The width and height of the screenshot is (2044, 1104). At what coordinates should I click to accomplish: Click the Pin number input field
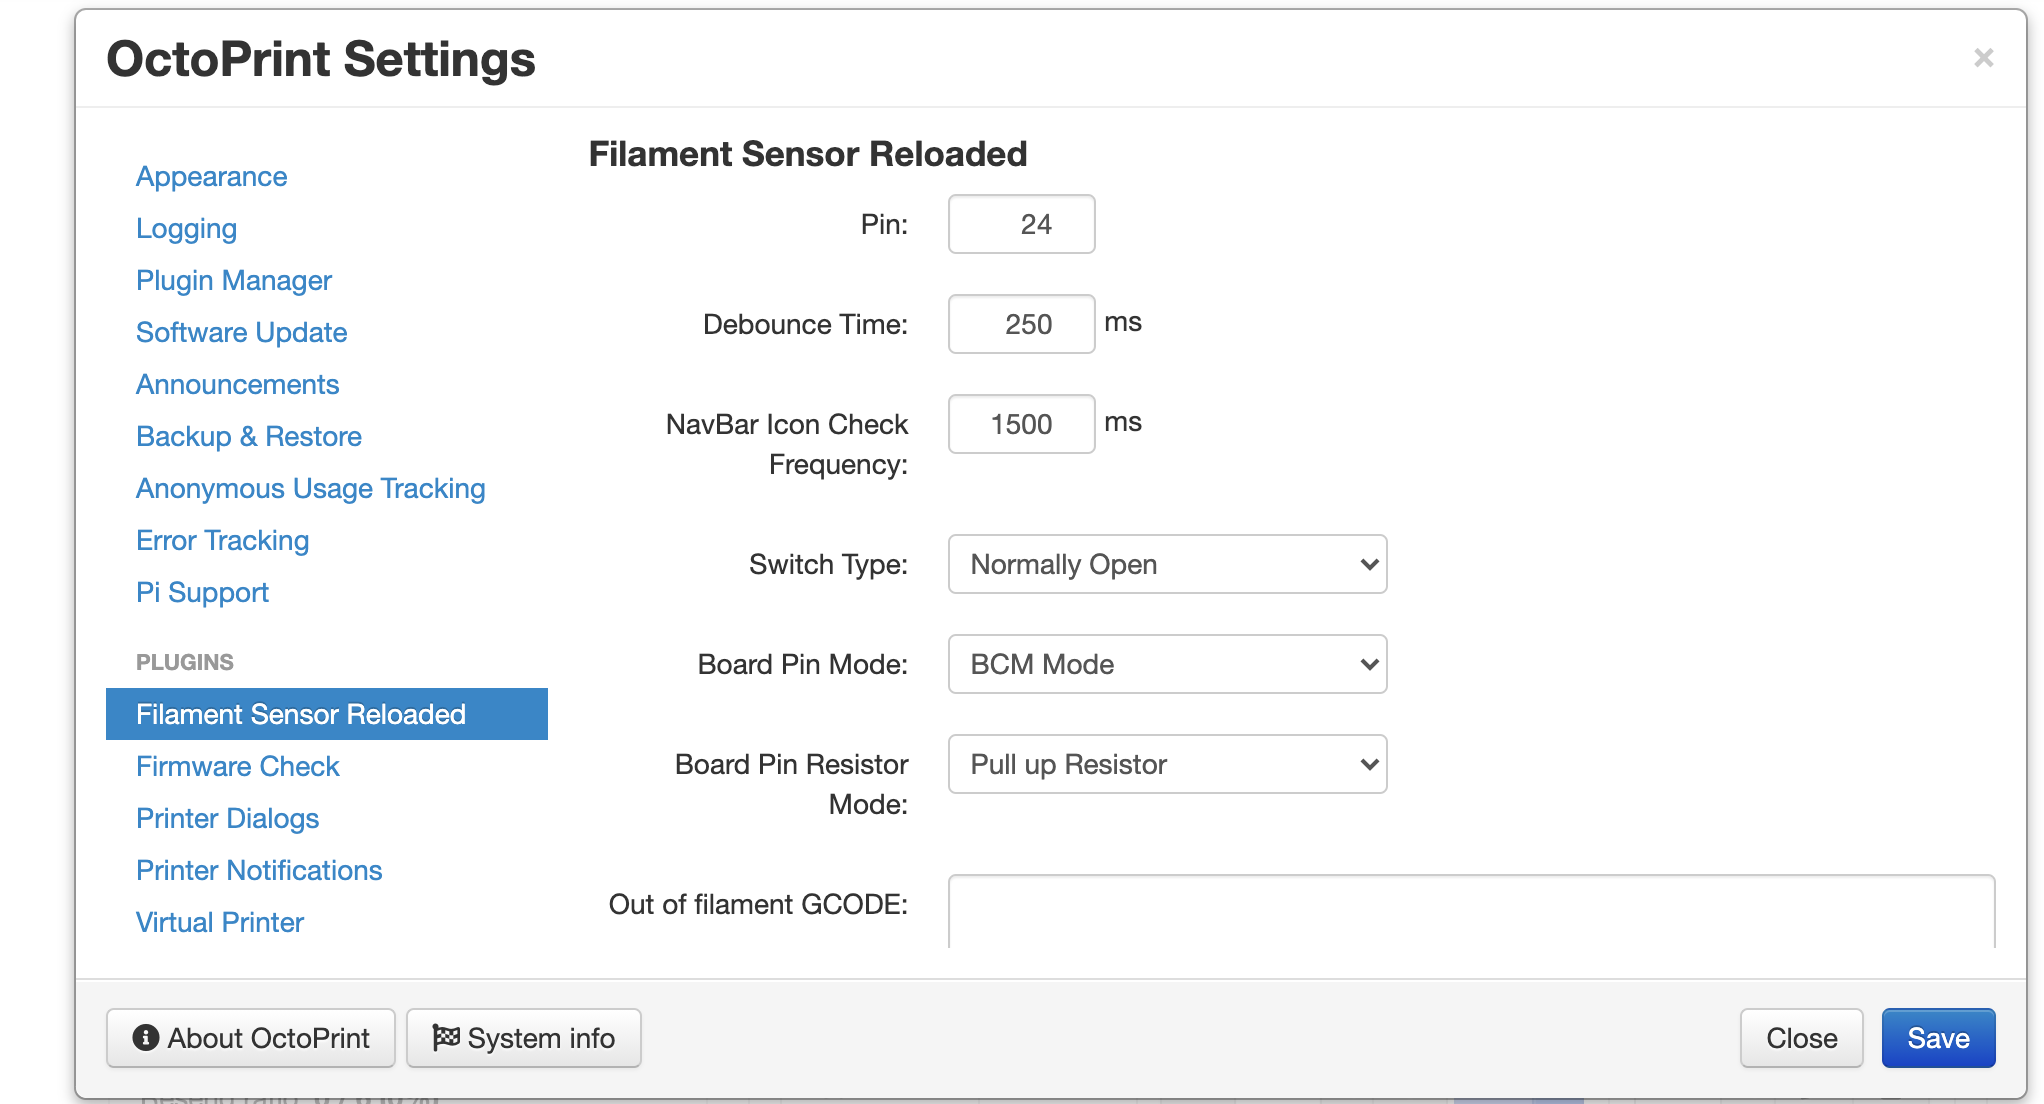(x=1022, y=224)
